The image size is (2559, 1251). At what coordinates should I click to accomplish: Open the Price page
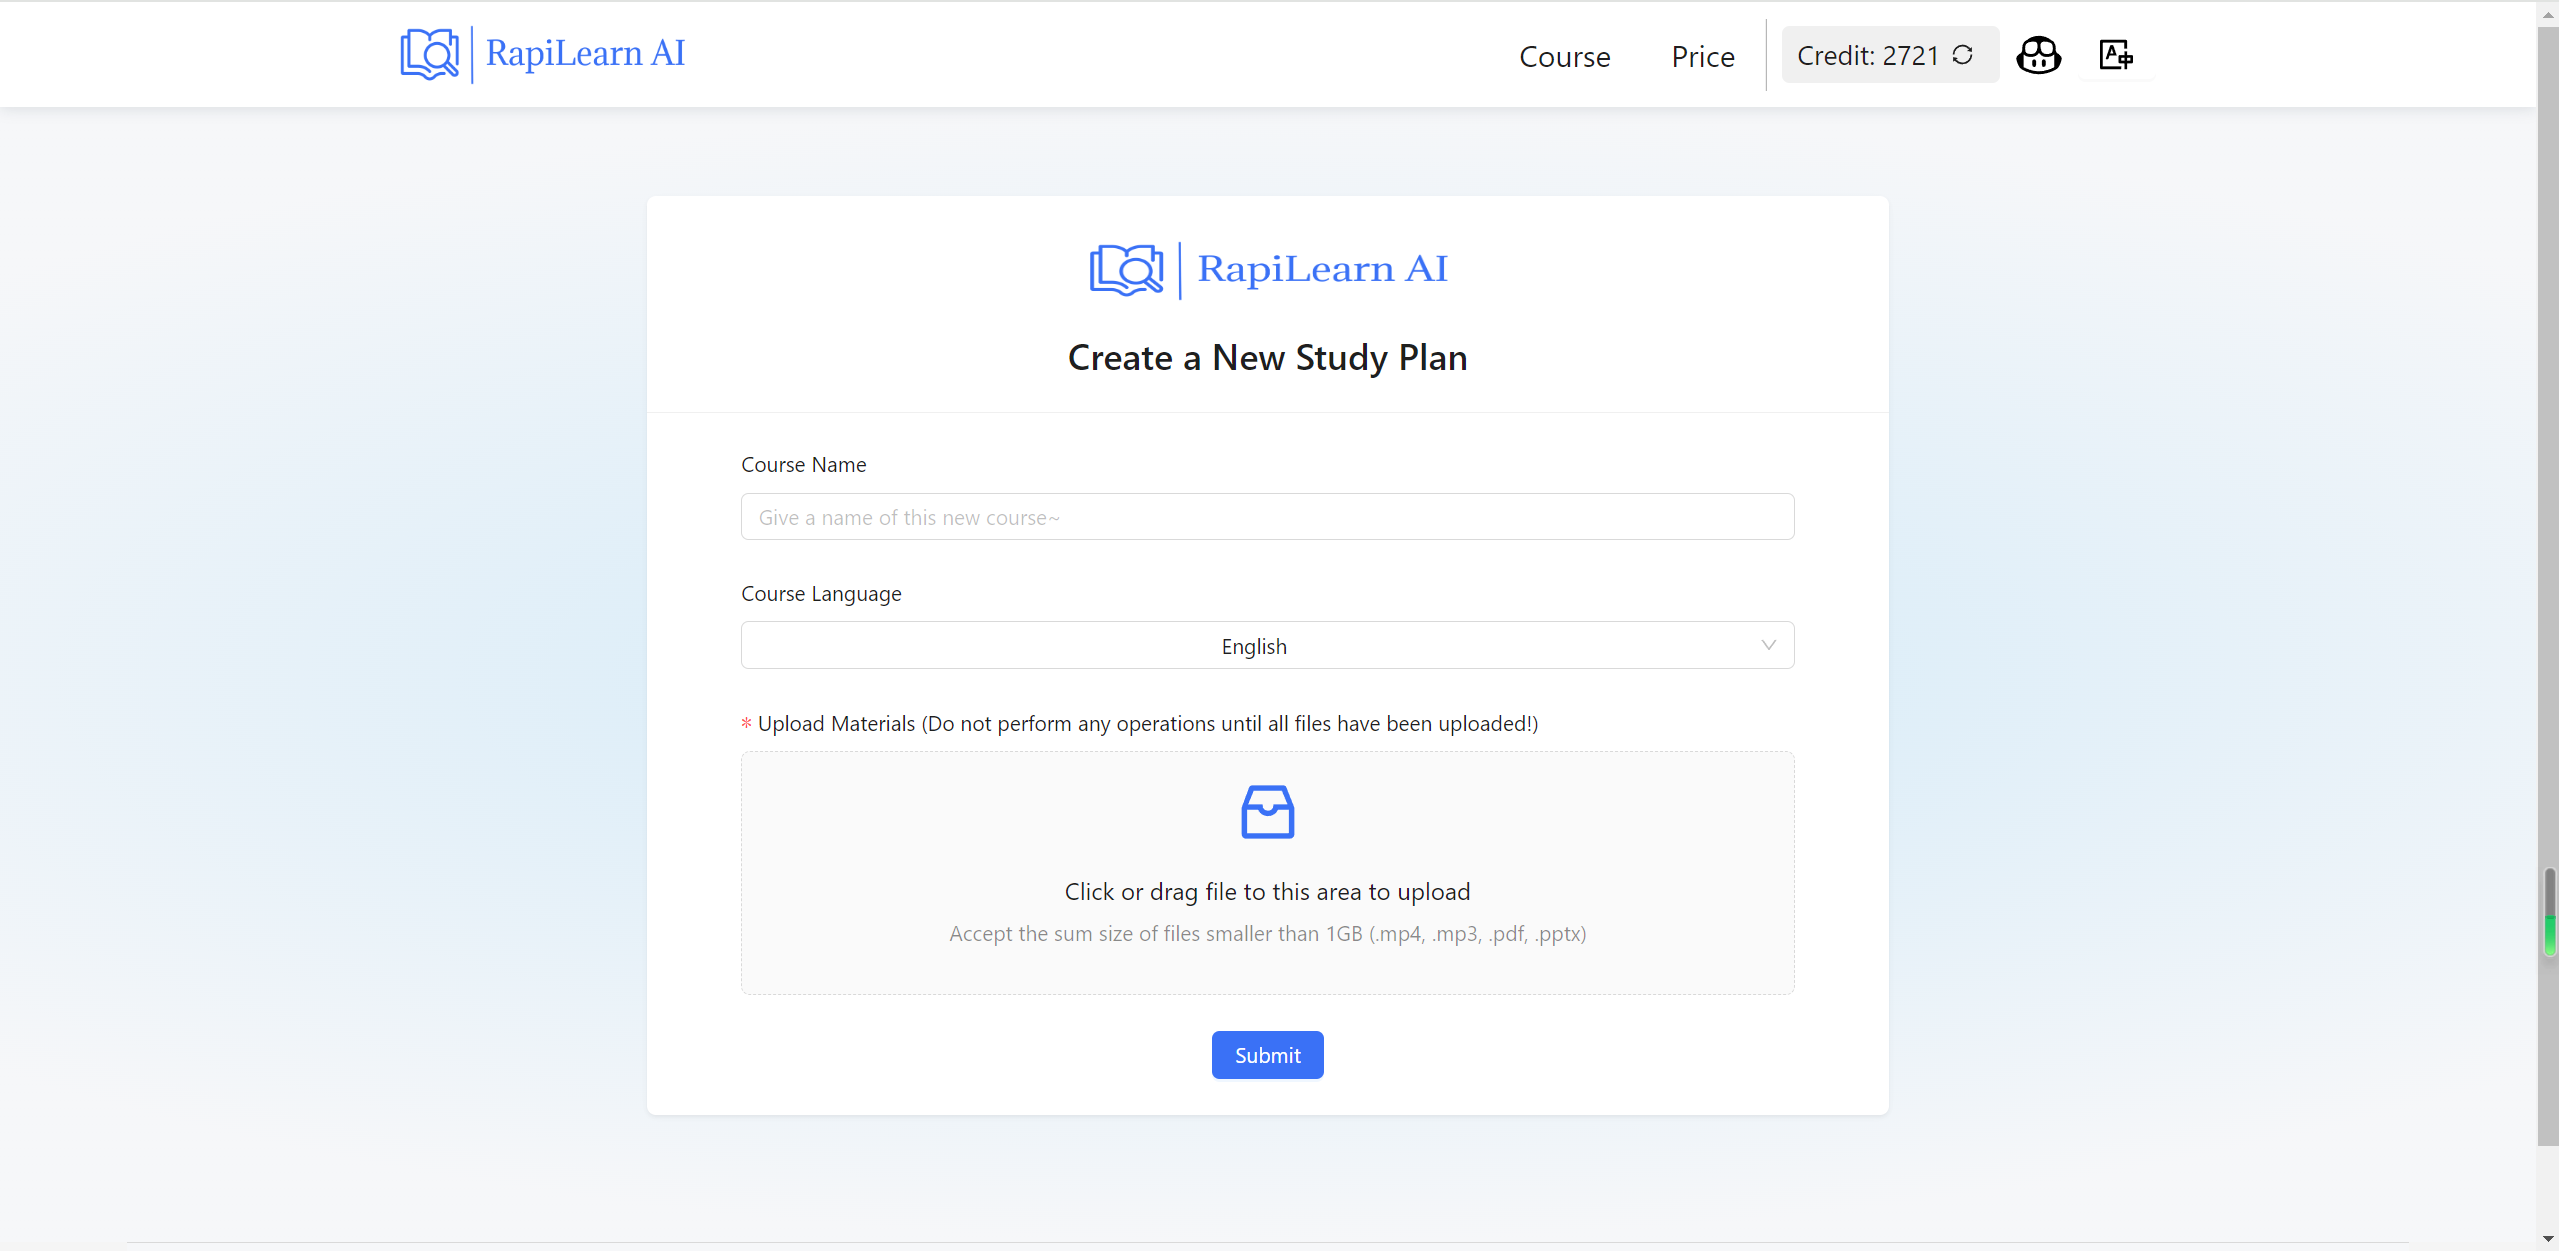(1702, 57)
